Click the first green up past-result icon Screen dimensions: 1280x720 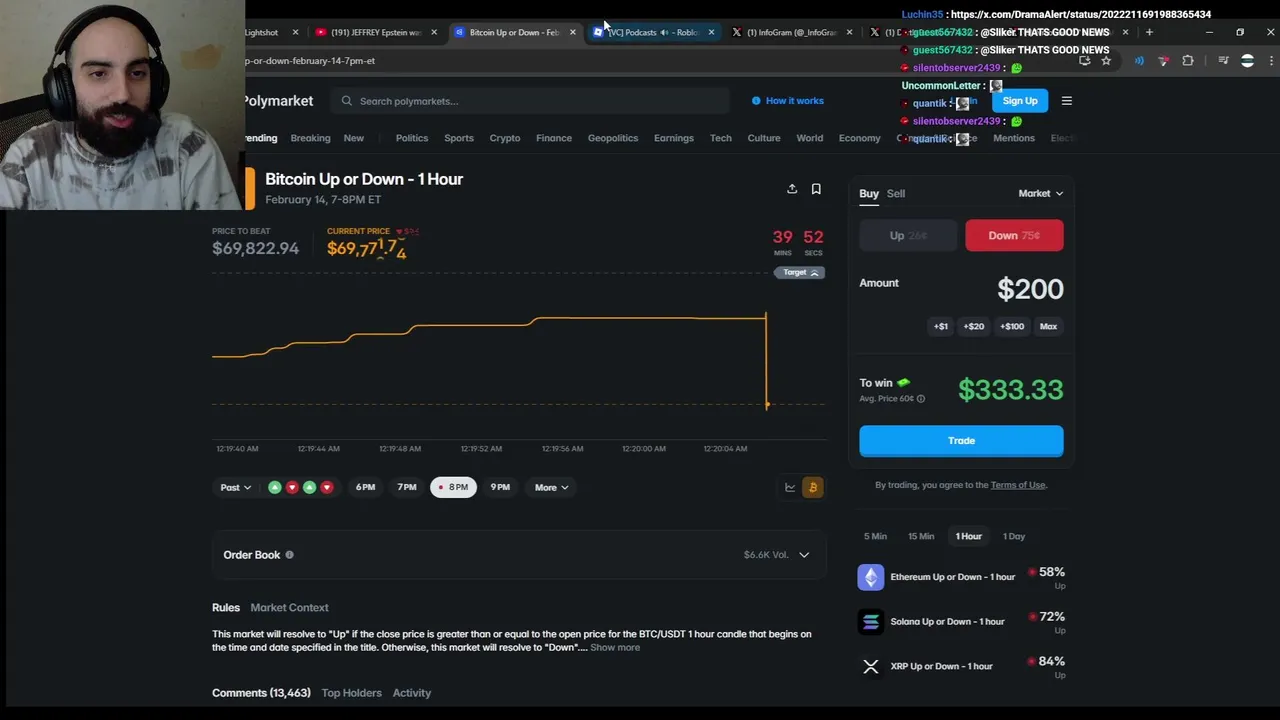(275, 487)
